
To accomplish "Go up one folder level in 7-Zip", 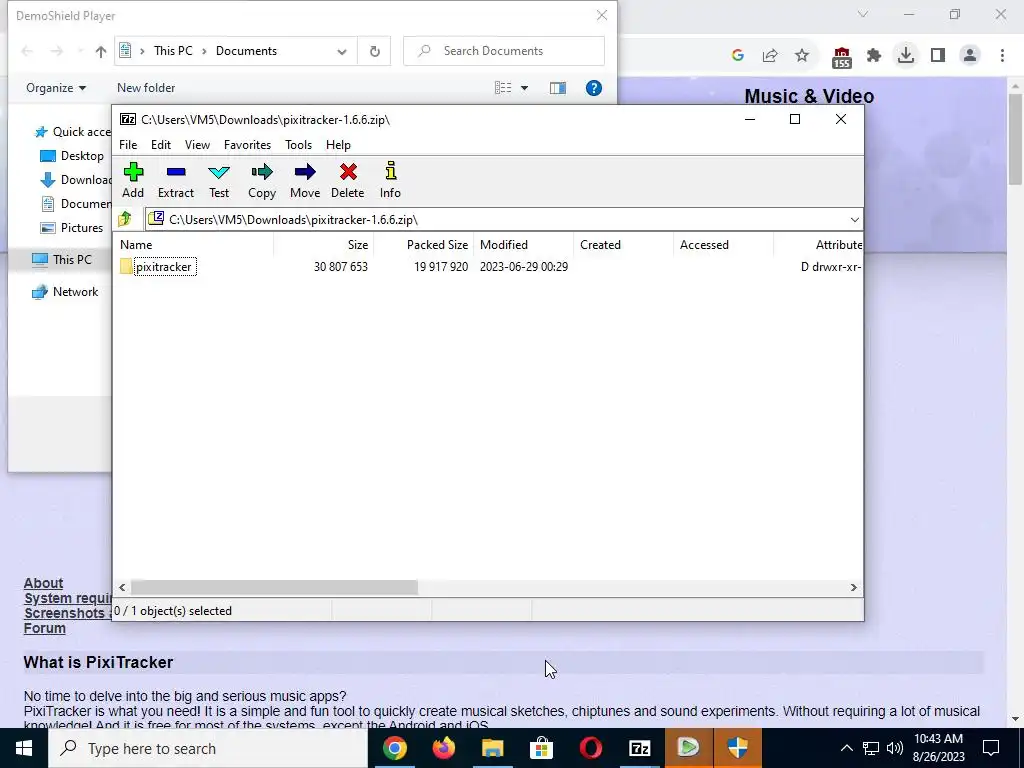I will tap(125, 219).
